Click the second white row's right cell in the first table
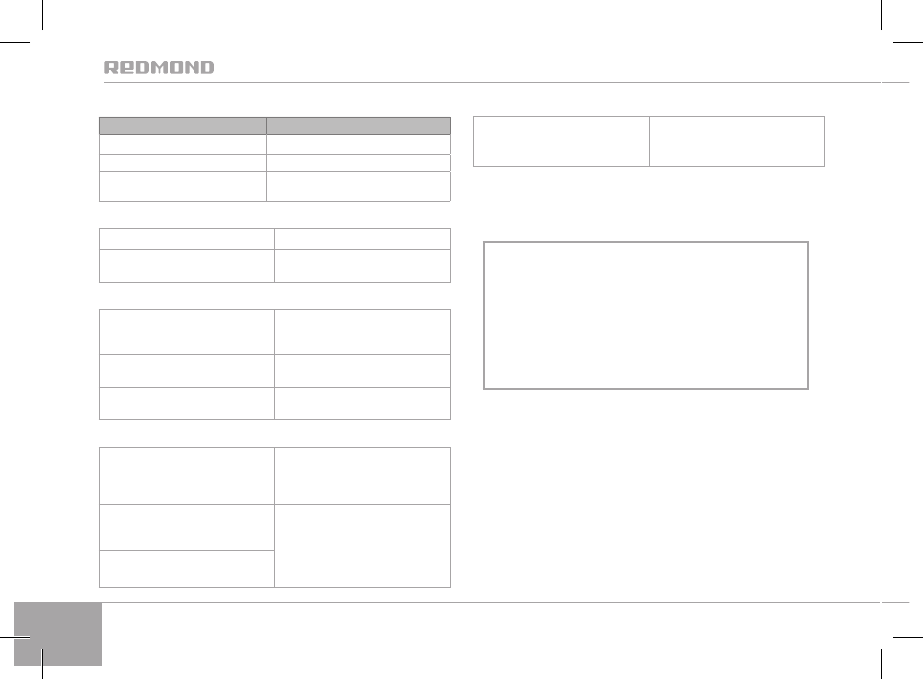The height and width of the screenshot is (679, 923). (358, 160)
